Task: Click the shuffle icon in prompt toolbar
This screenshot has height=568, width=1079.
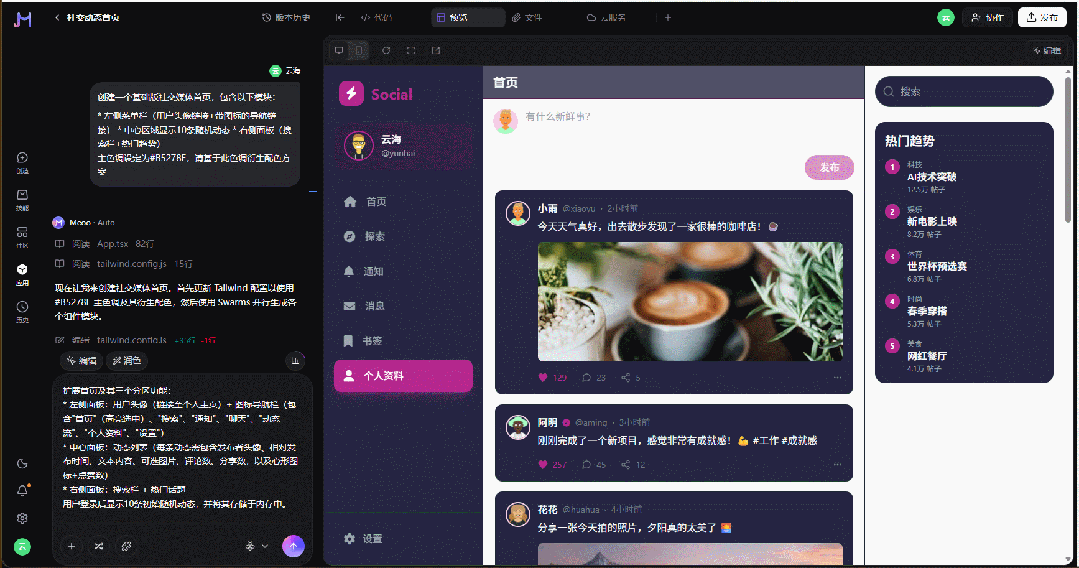Action: 99,546
